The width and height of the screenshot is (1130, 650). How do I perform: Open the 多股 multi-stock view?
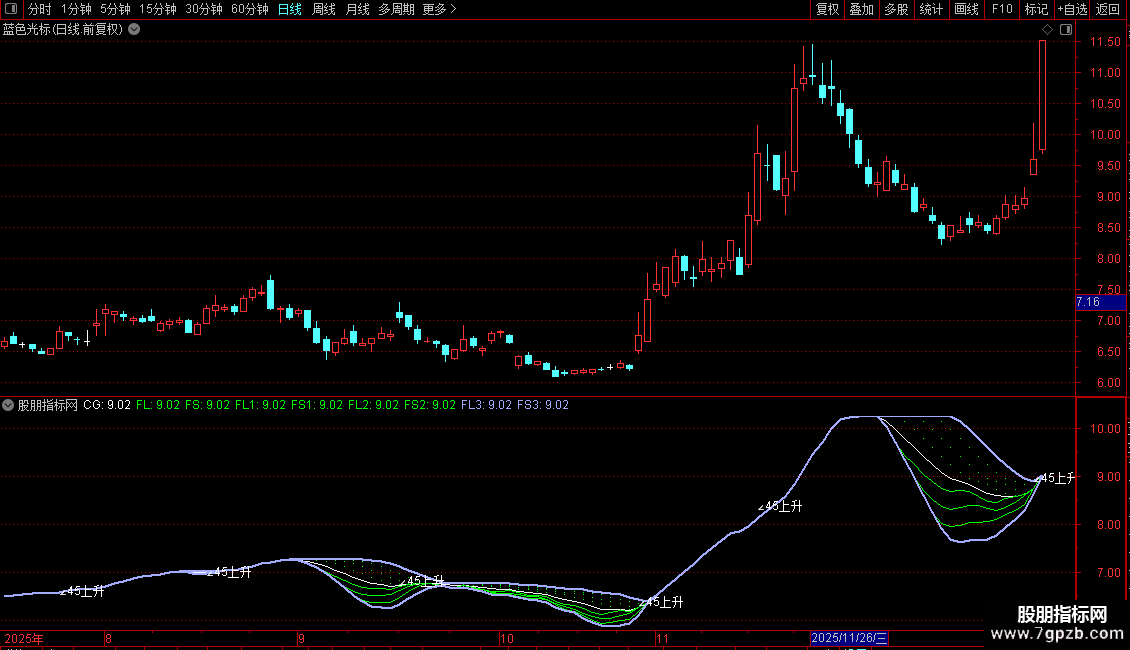(x=896, y=9)
